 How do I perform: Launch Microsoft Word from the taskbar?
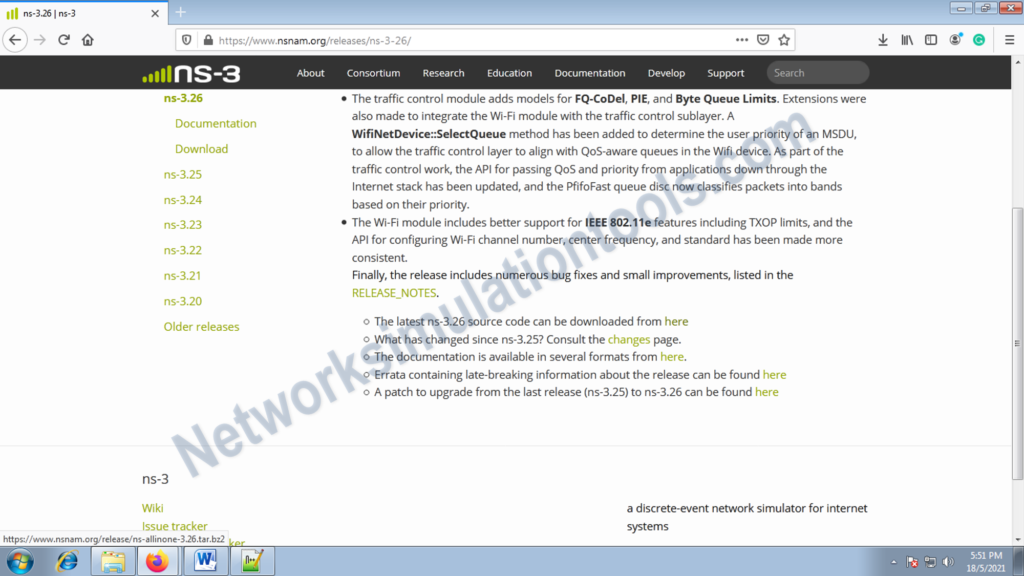point(205,561)
